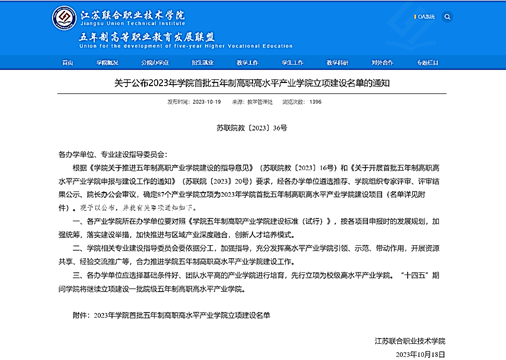This screenshot has height=360, width=506.
Task: Click the paragraph beginning 三、各办学单位应选择基础条件好
Action: 249,282
